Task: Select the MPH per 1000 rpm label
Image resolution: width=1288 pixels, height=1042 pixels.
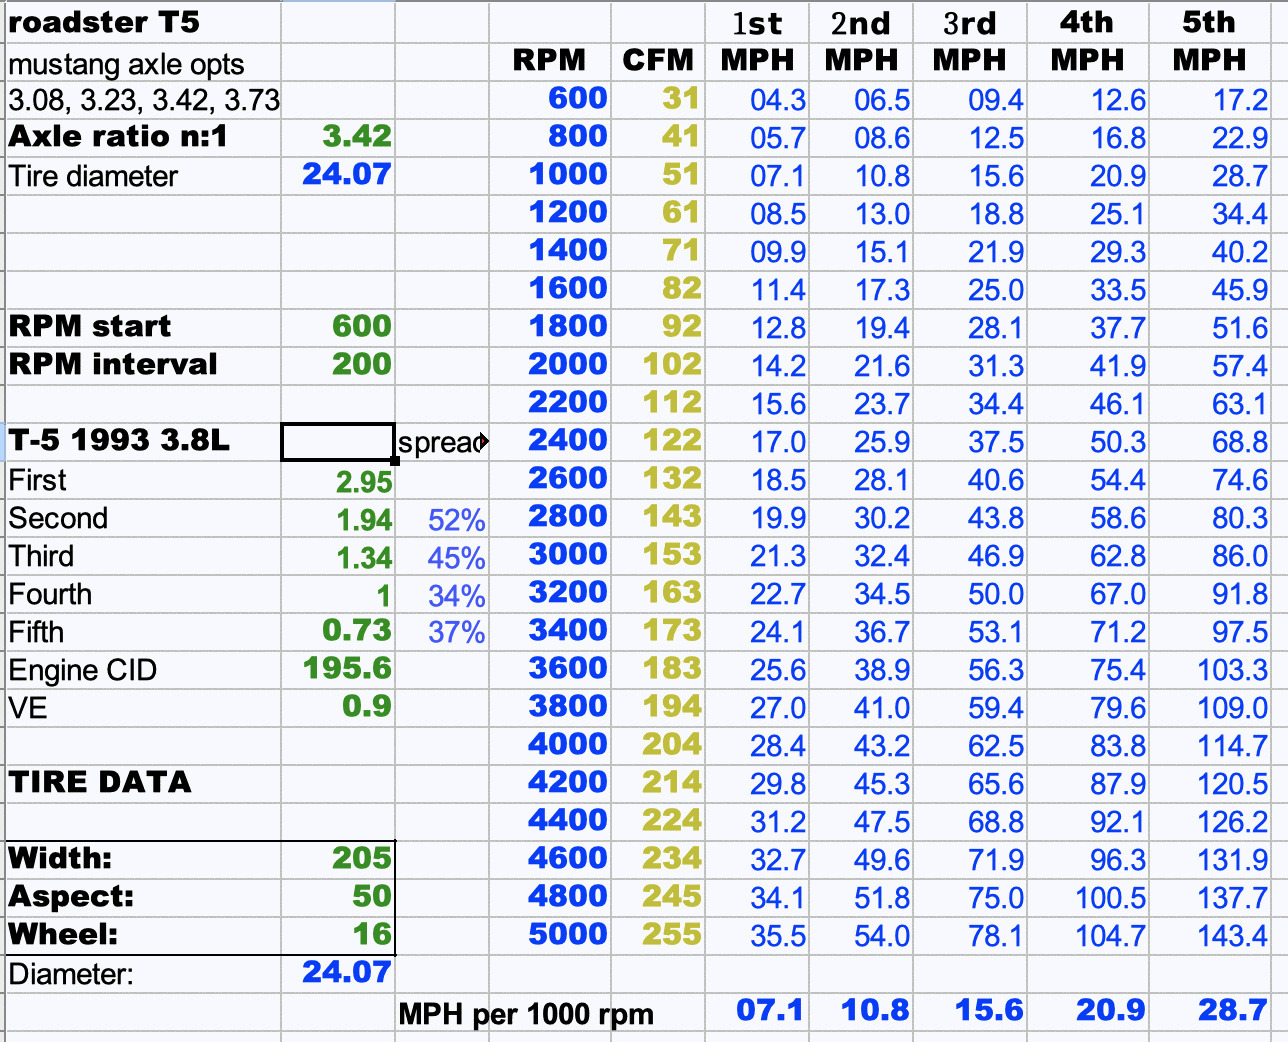Action: (x=526, y=1015)
